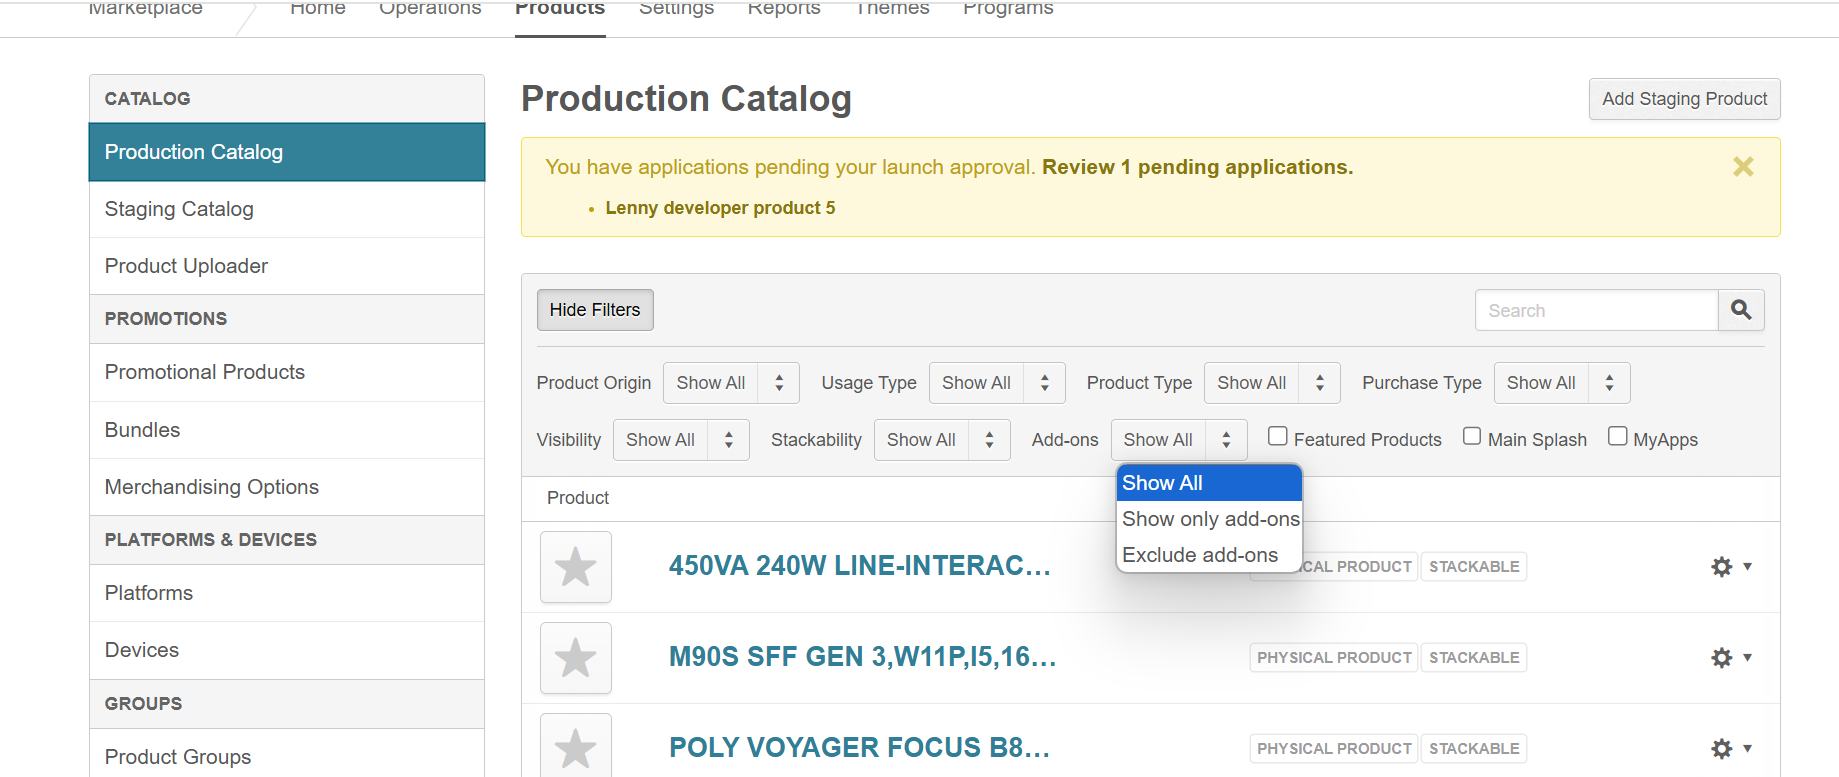Select Production Catalog in sidebar
Screen dimensions: 1839x777
point(287,152)
